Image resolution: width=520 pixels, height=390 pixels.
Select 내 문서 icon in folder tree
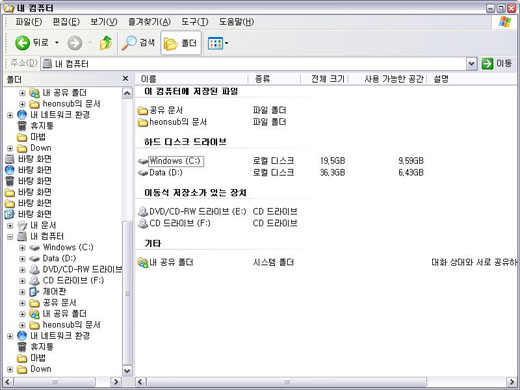pos(22,226)
